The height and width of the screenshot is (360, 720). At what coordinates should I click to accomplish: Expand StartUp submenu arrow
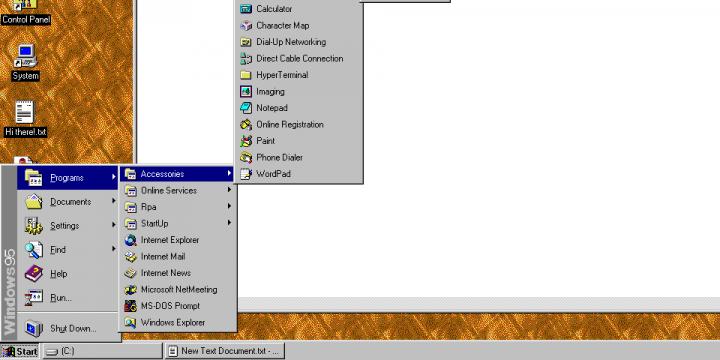(229, 223)
